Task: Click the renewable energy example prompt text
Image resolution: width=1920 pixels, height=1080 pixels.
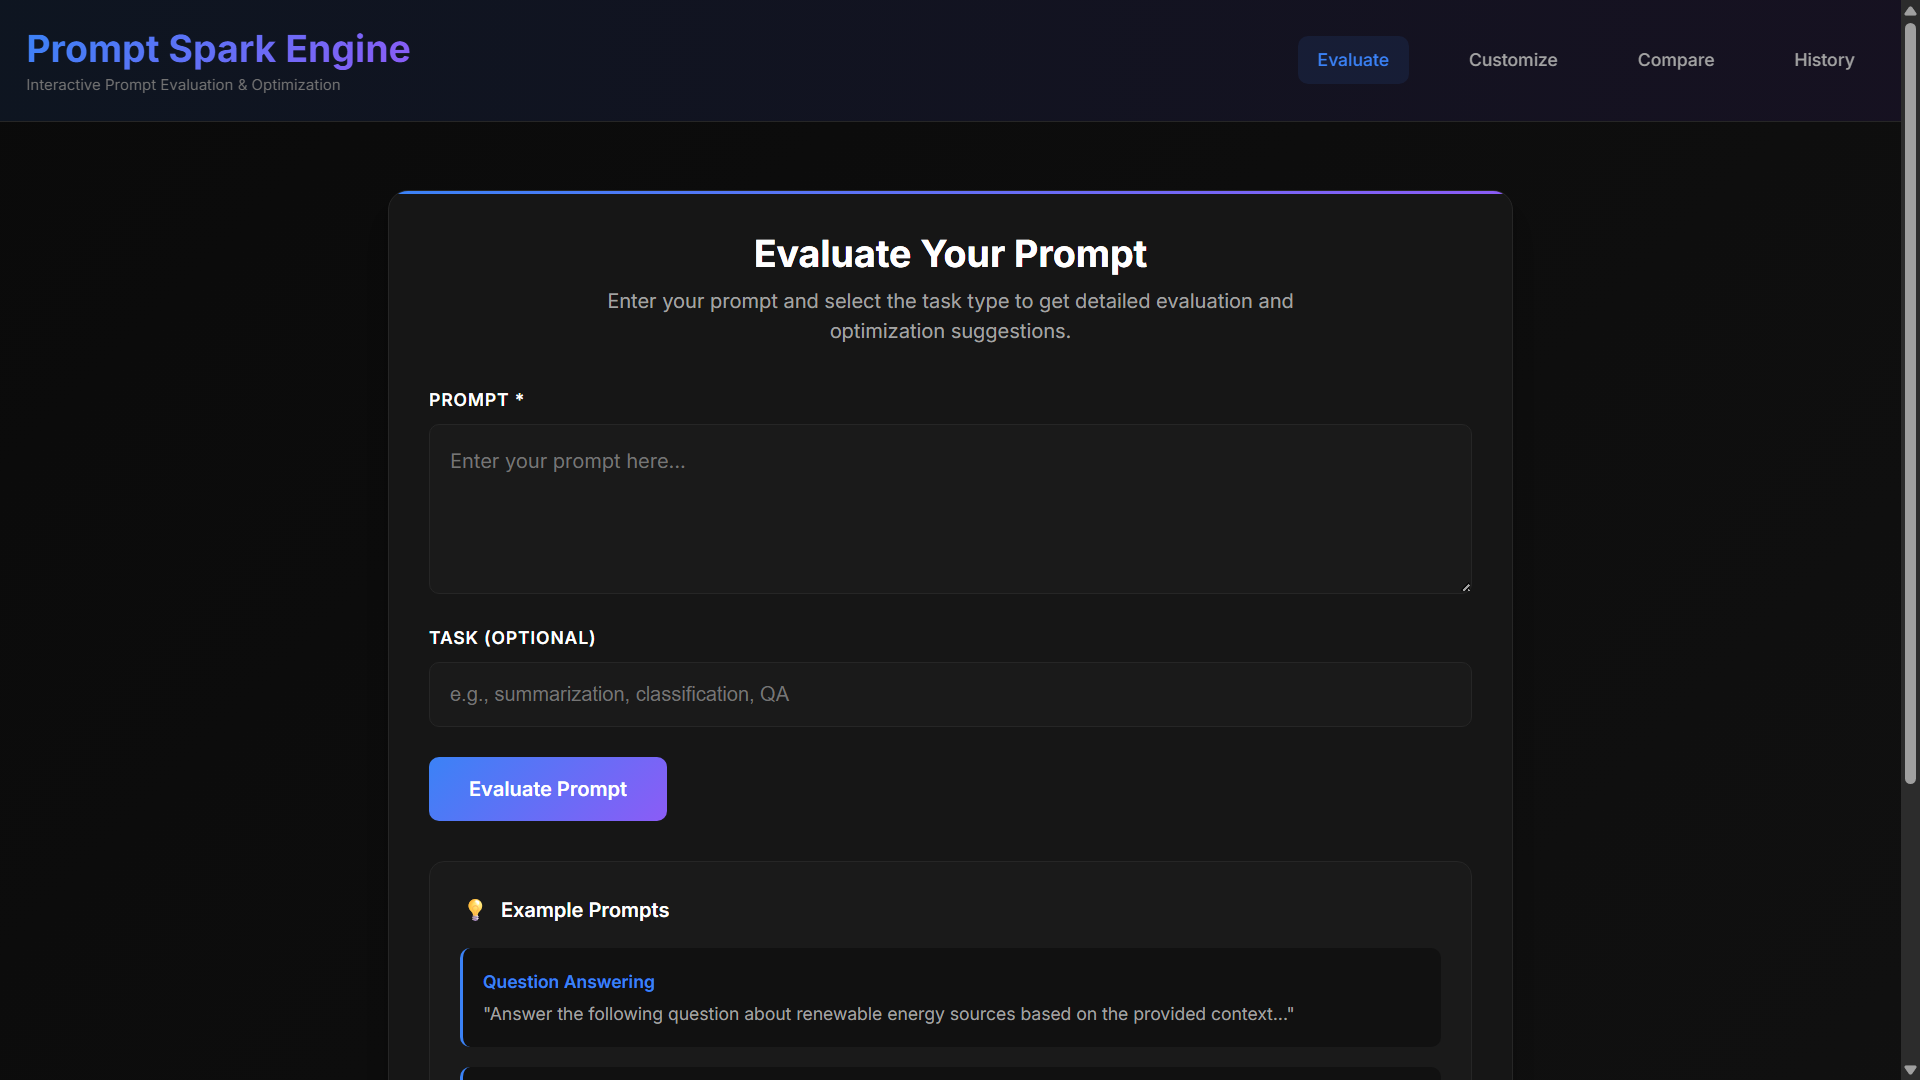Action: pyautogui.click(x=888, y=1013)
